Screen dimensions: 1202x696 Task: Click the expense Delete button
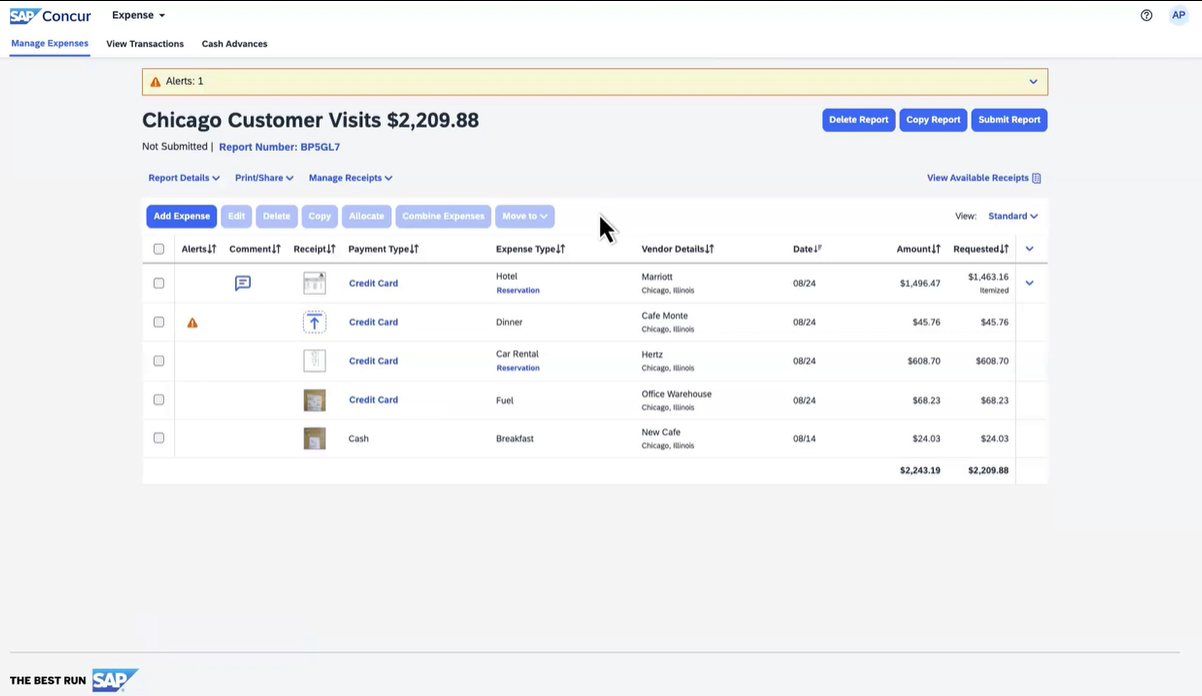click(277, 216)
